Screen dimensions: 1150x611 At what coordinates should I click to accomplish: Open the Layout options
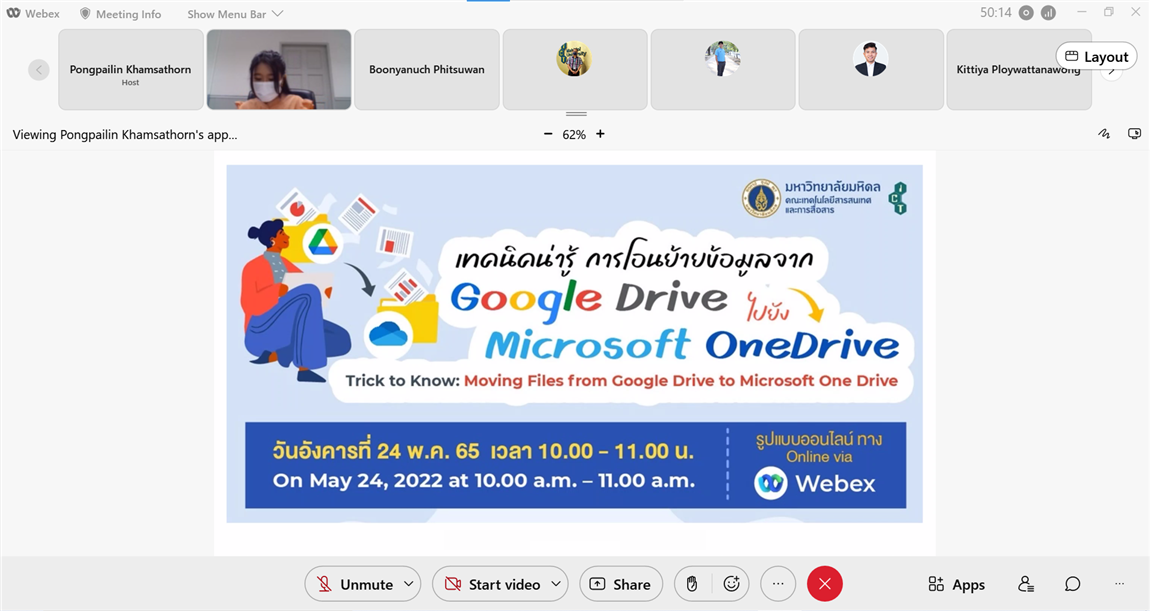click(x=1096, y=57)
